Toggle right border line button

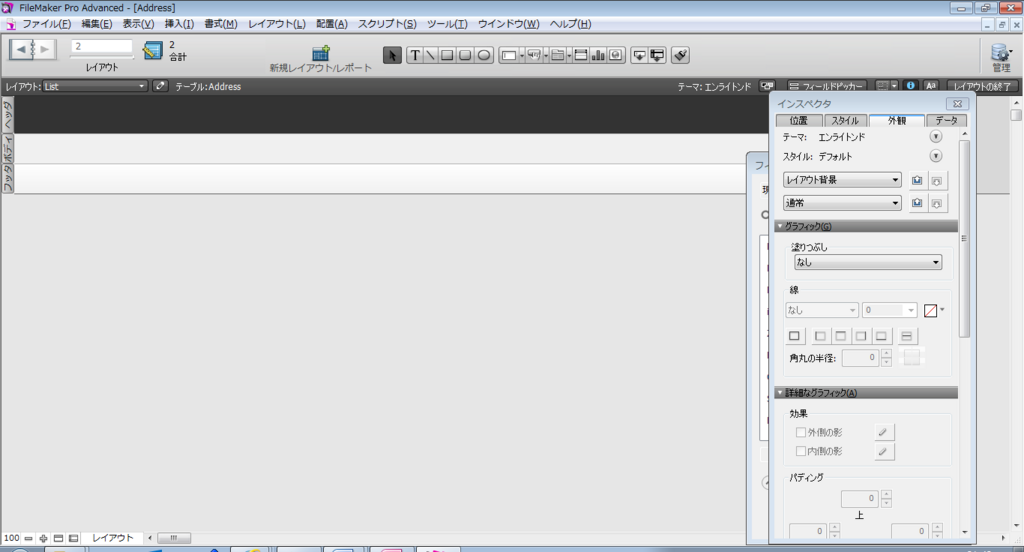point(861,336)
